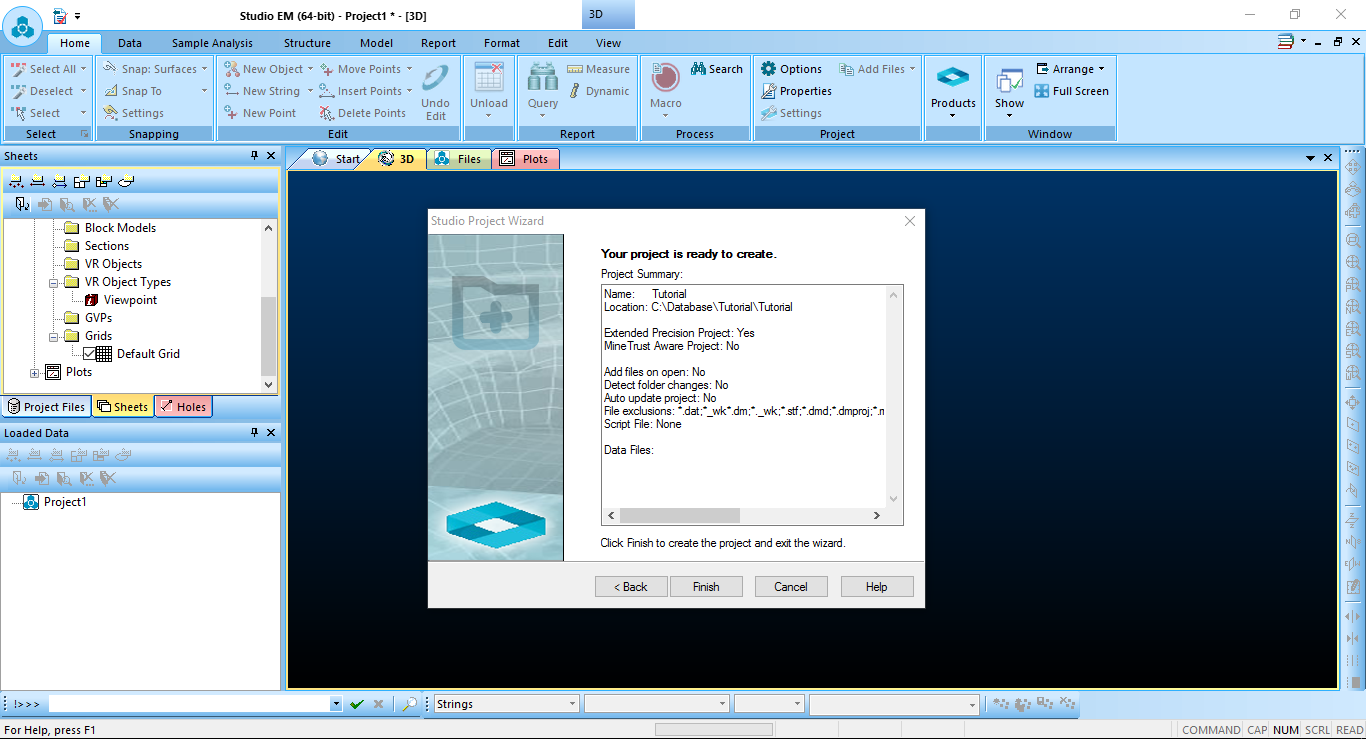
Task: Open the Data ribbon tab
Action: tap(130, 43)
